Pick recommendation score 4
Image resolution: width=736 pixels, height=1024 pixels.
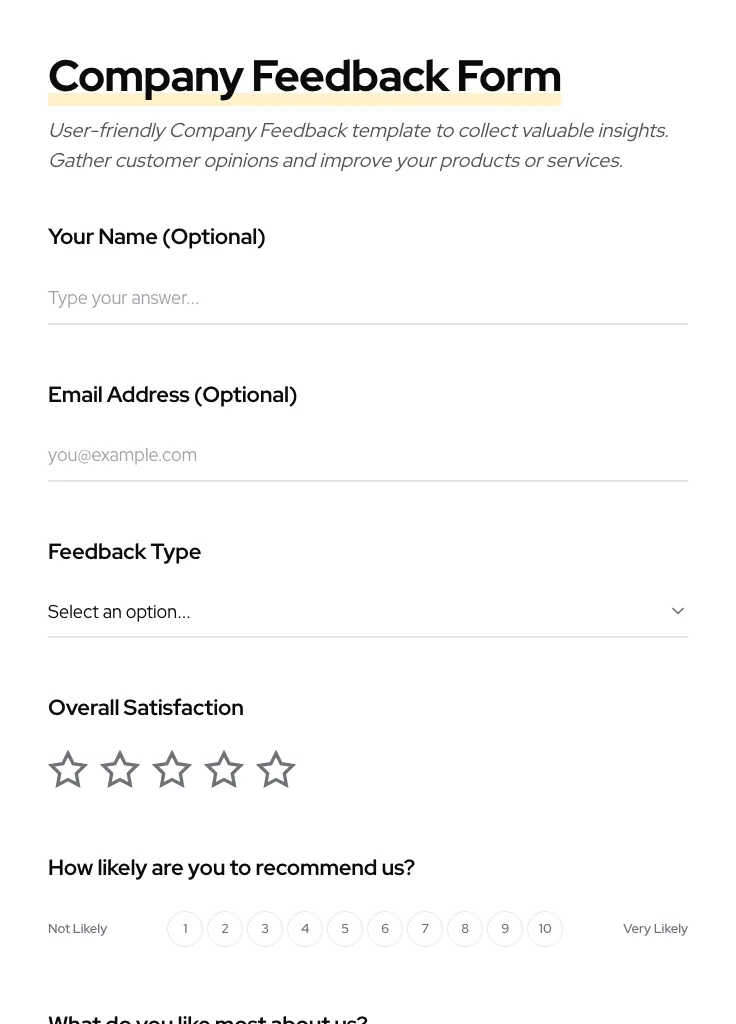tap(305, 929)
